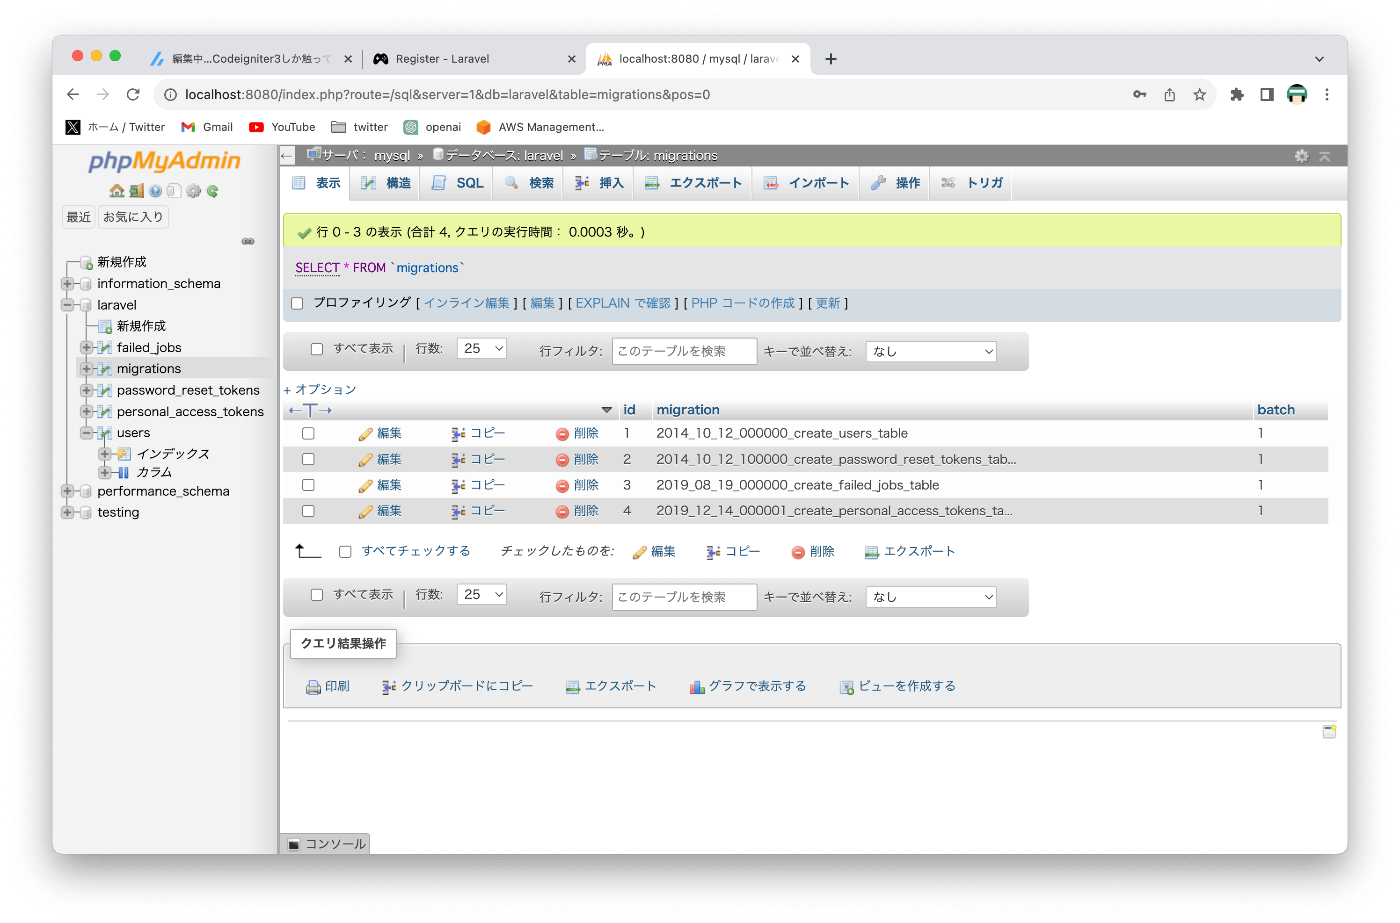
Task: Click the 最近 (Recent) button
Action: coord(79,217)
